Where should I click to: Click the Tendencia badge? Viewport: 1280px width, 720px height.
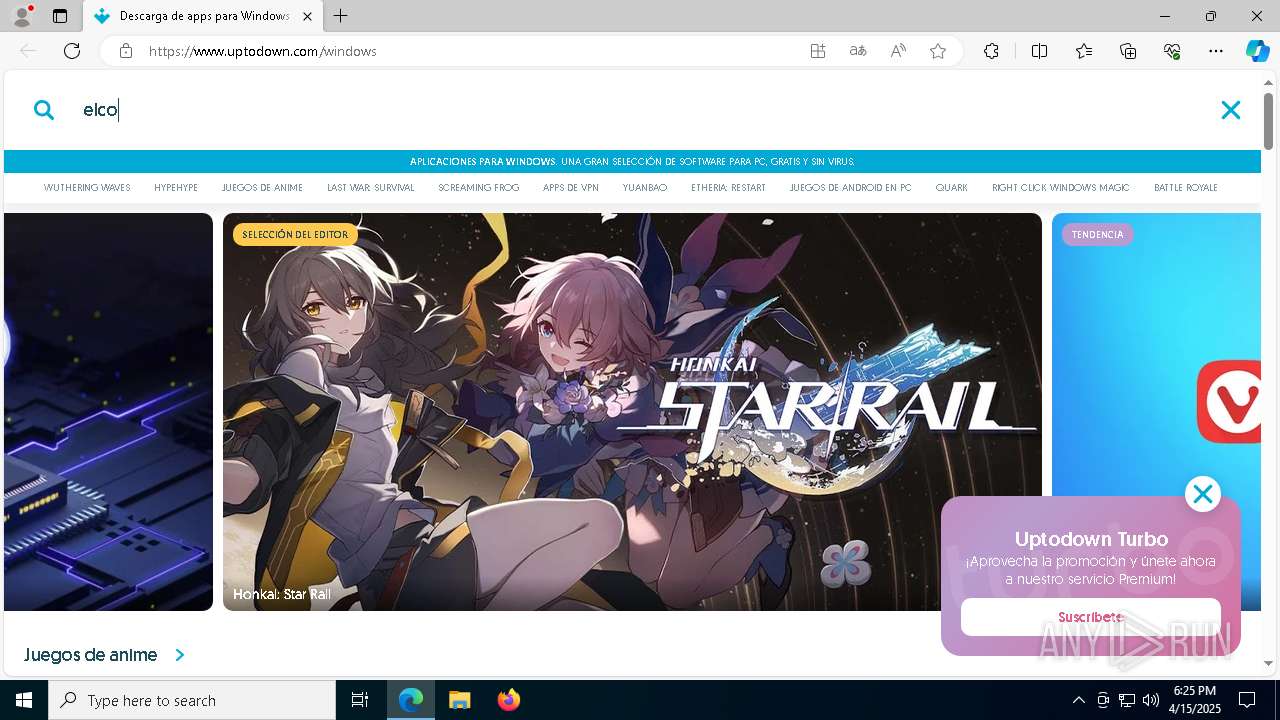point(1098,235)
